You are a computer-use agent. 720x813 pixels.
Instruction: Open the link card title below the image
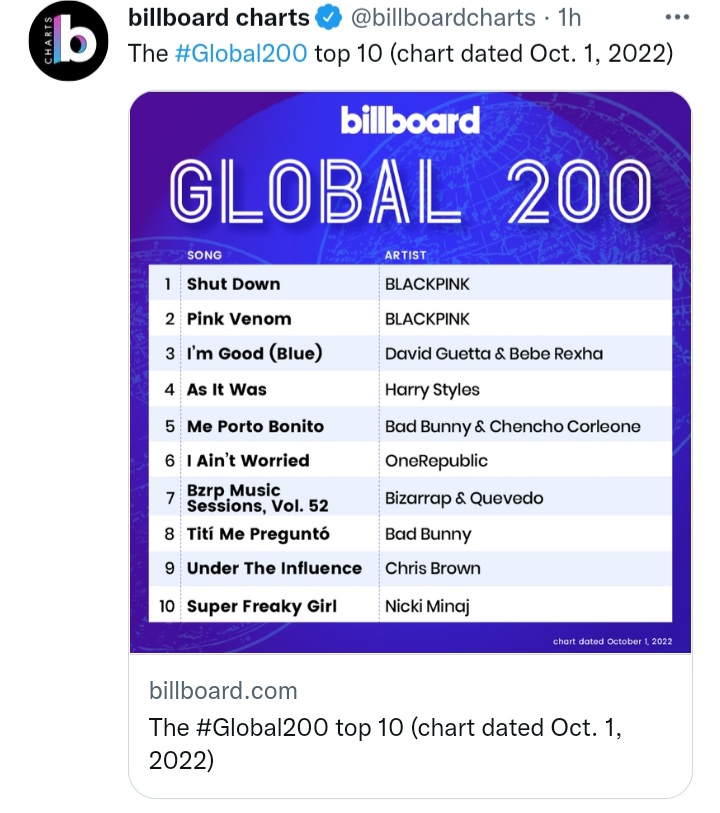click(385, 743)
